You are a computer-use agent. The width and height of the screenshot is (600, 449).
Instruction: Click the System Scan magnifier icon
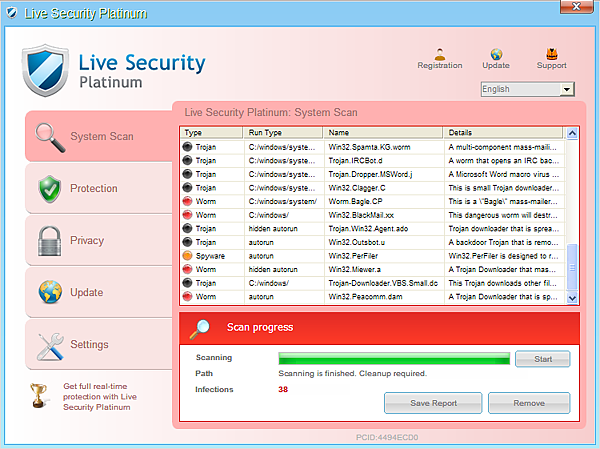[x=50, y=137]
